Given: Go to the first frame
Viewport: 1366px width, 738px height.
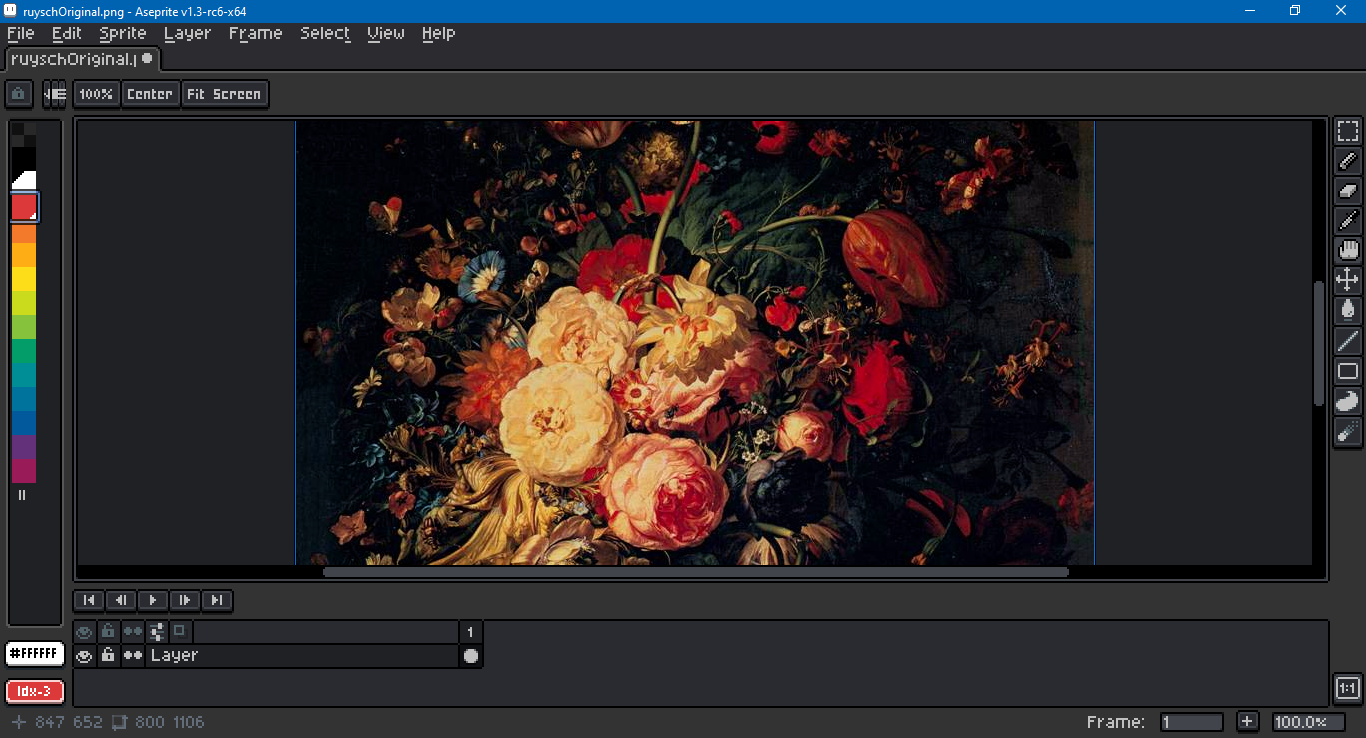Looking at the screenshot, I should tap(89, 600).
